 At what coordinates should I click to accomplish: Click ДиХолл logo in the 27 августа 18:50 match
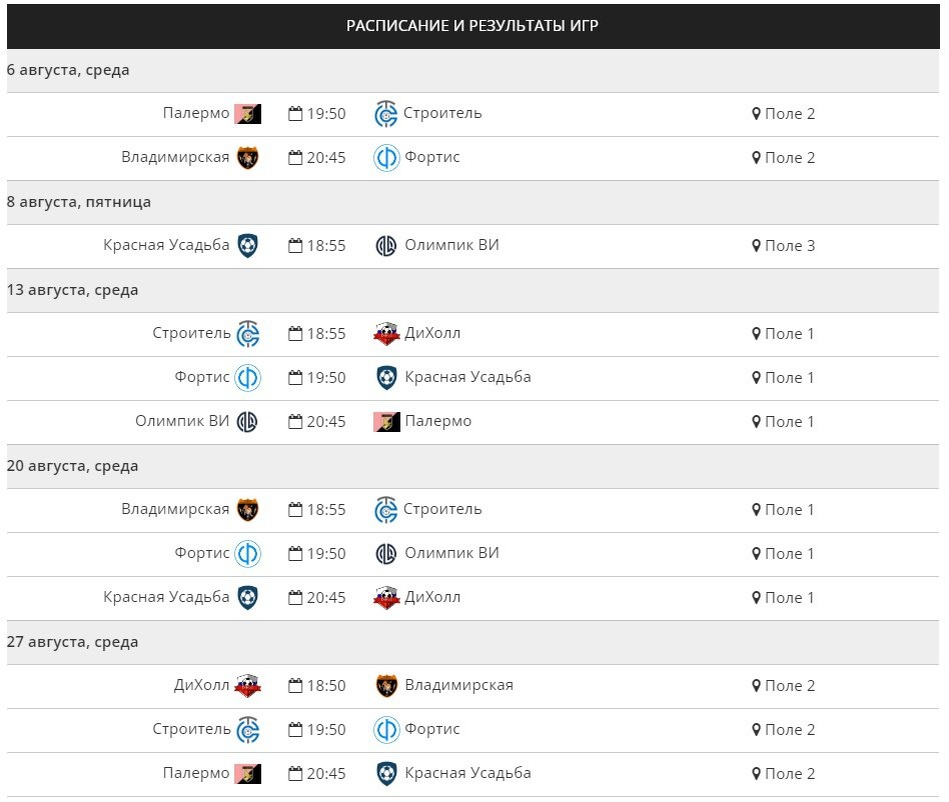(x=247, y=686)
